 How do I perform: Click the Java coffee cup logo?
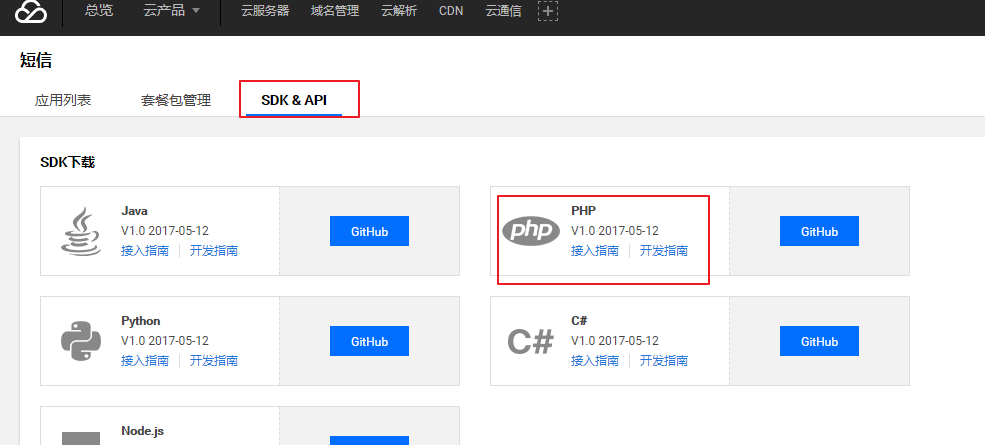point(81,231)
